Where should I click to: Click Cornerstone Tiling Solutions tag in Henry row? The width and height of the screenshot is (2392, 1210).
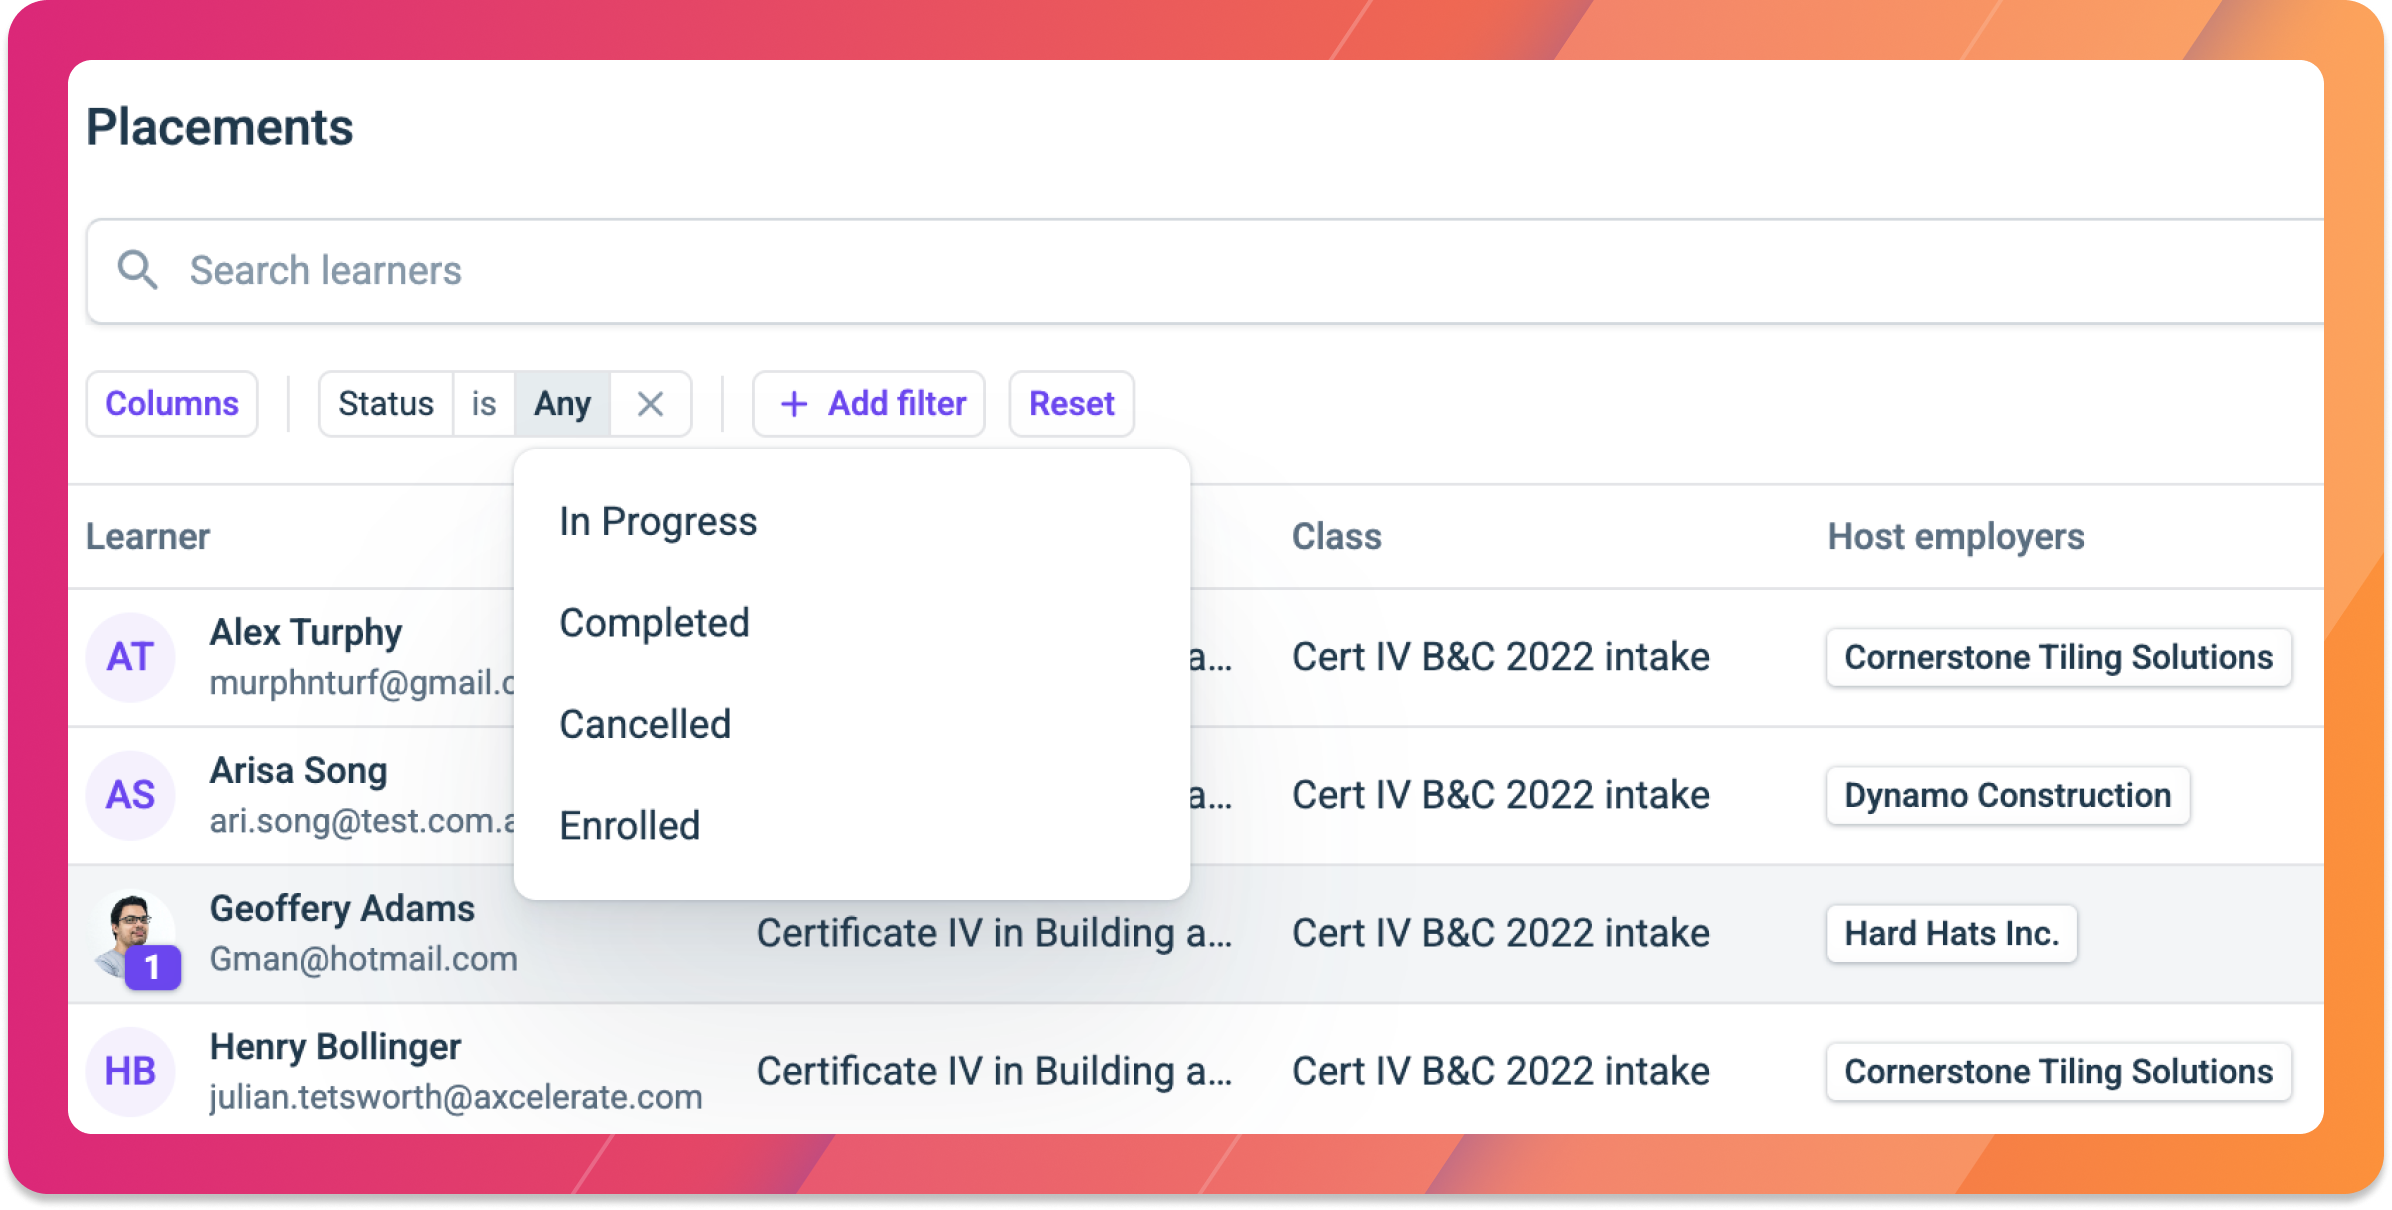(2059, 1071)
